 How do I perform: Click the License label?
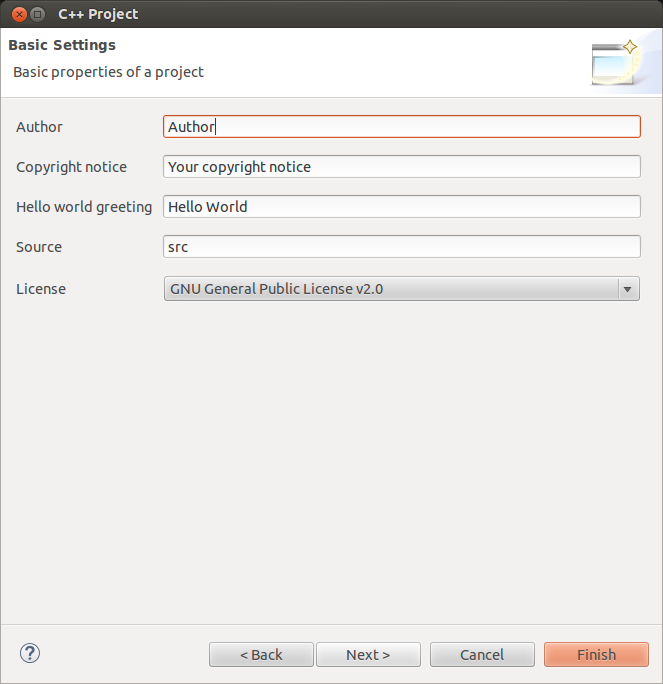coord(41,289)
